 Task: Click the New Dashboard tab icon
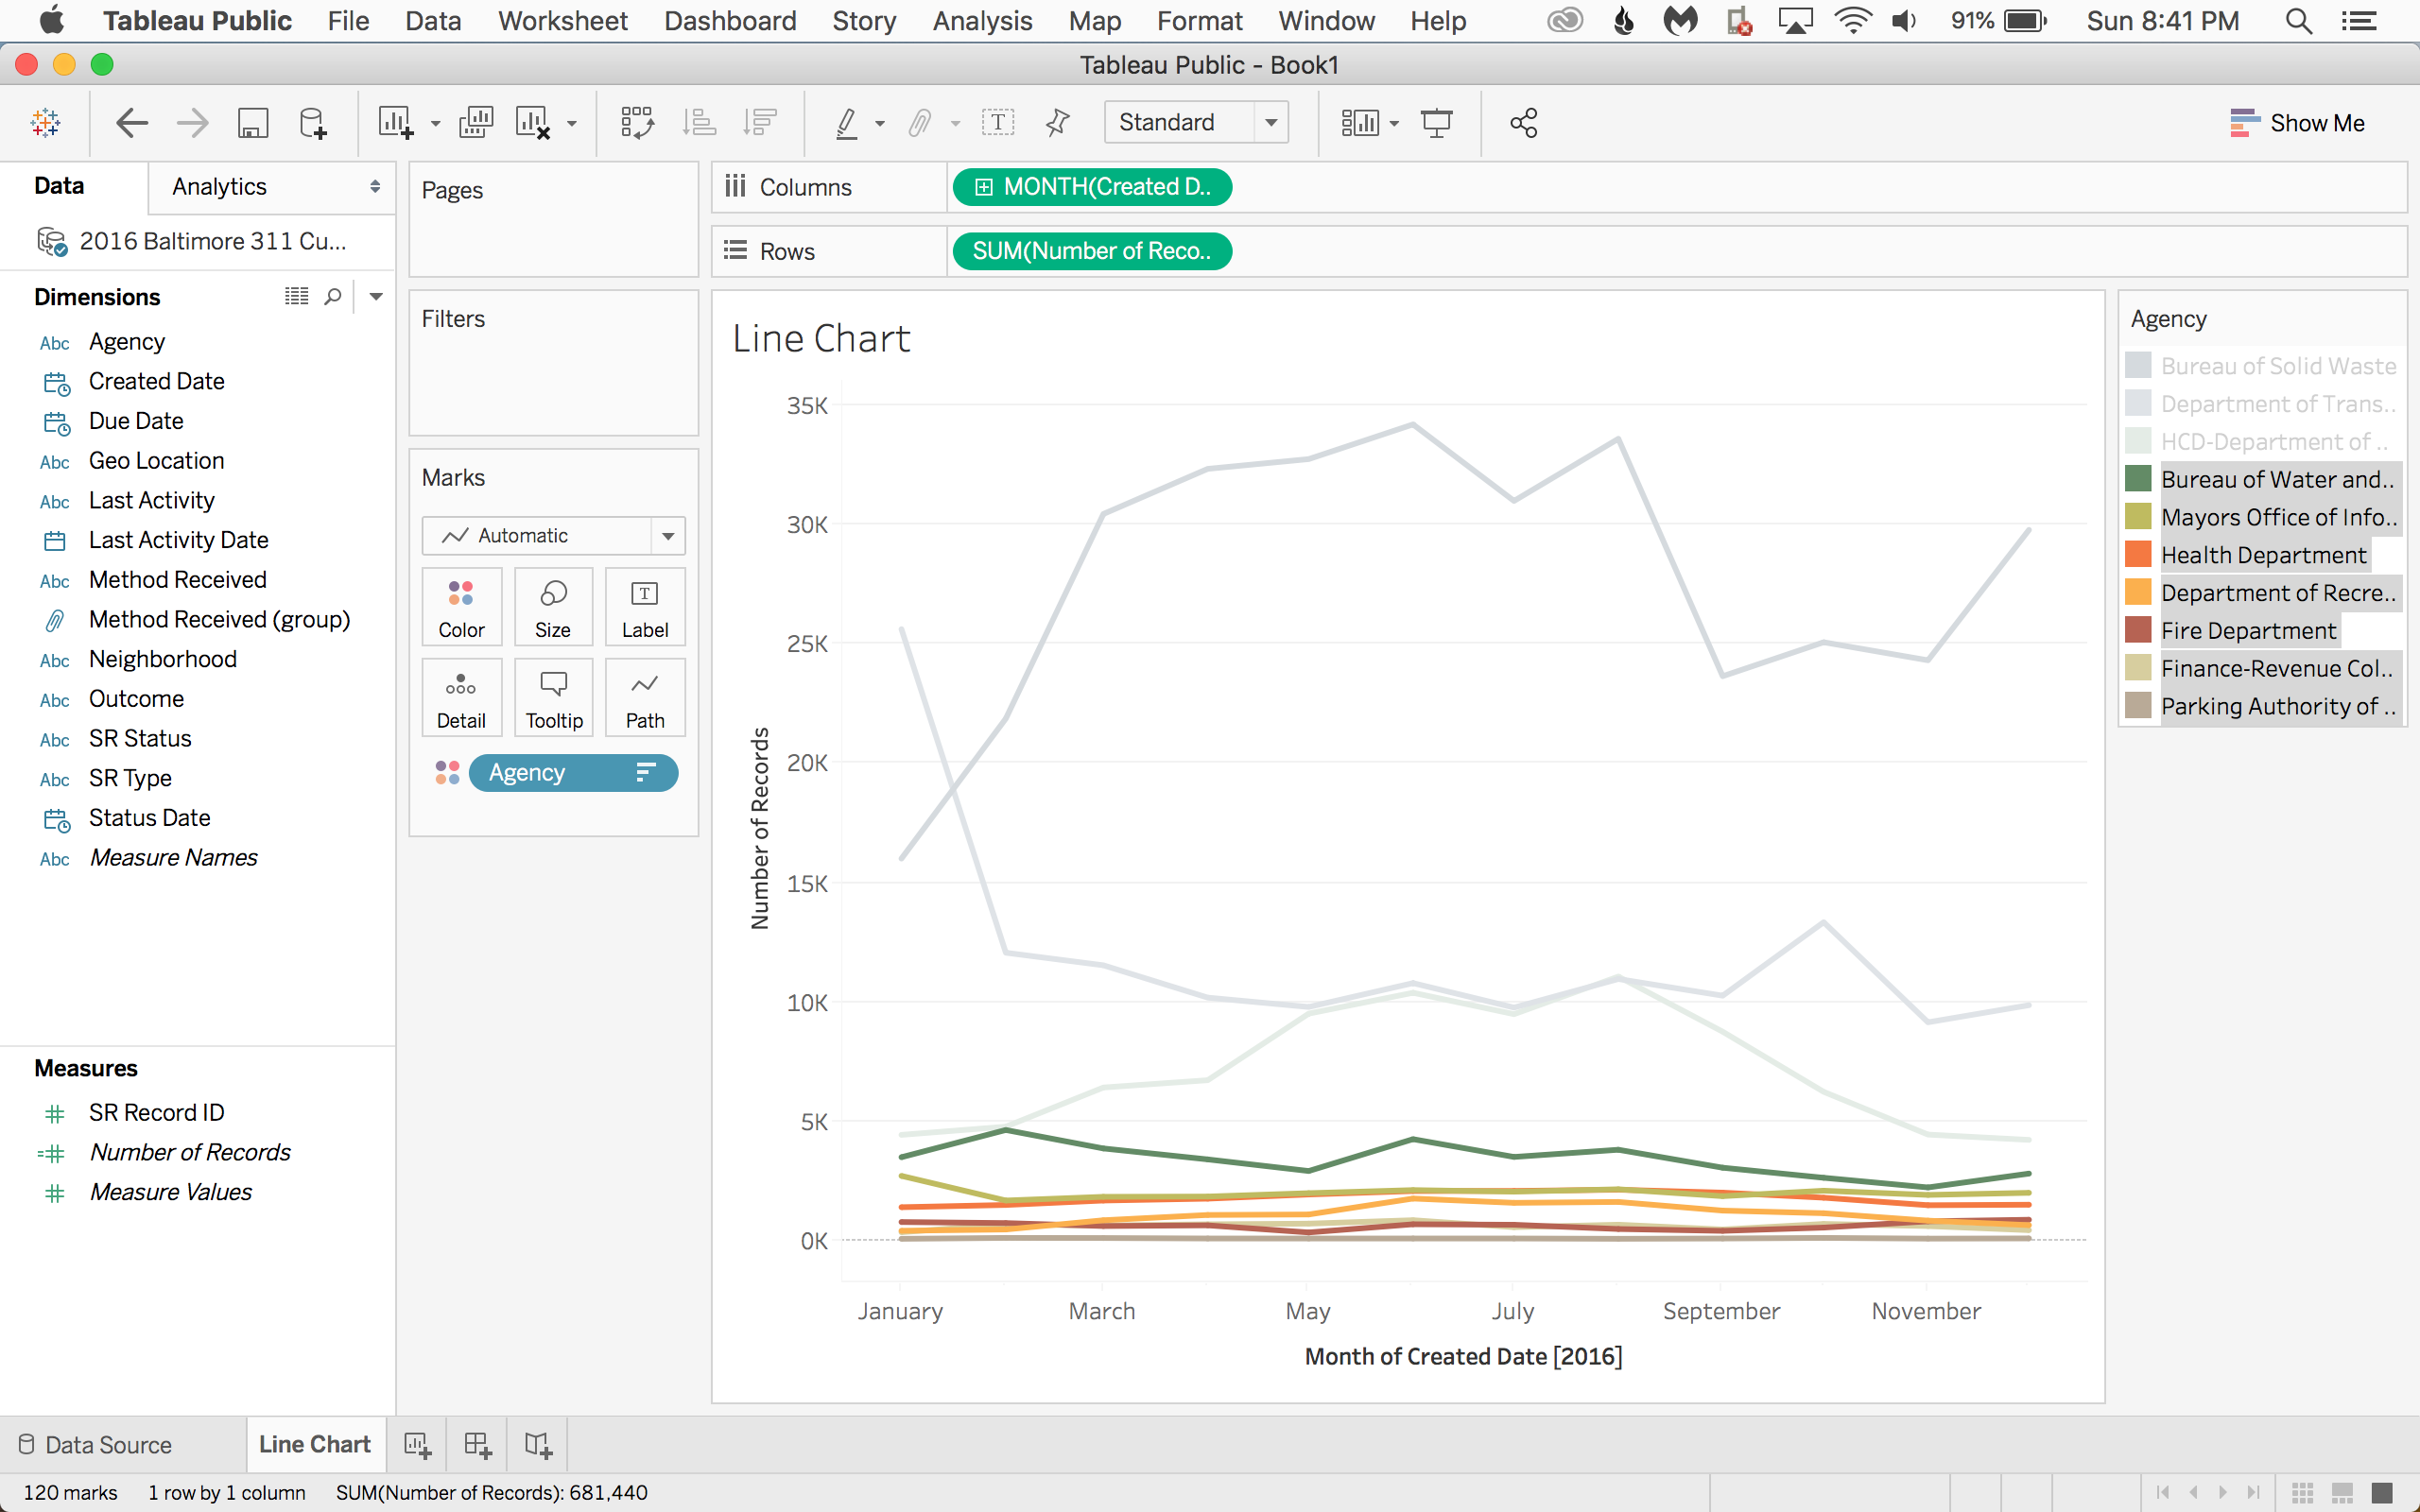click(477, 1444)
